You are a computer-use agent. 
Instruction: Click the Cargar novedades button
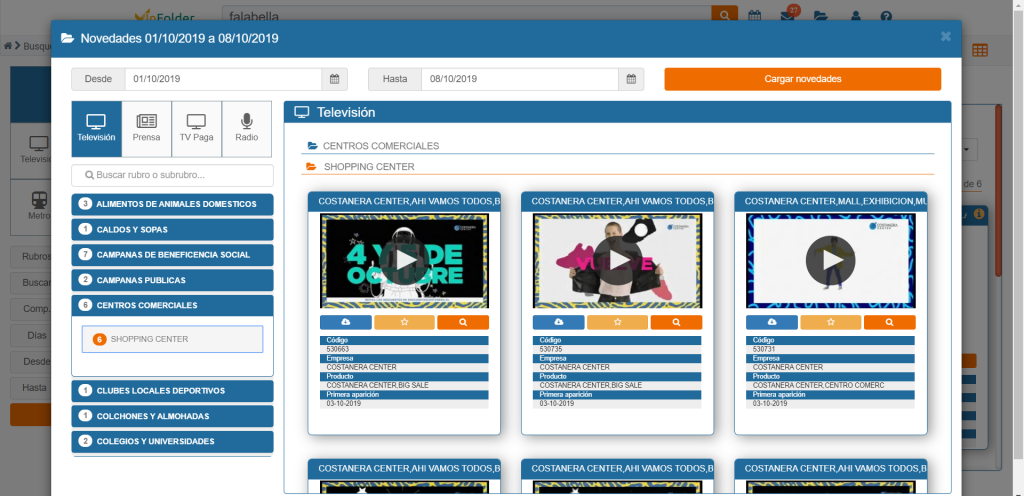point(803,79)
